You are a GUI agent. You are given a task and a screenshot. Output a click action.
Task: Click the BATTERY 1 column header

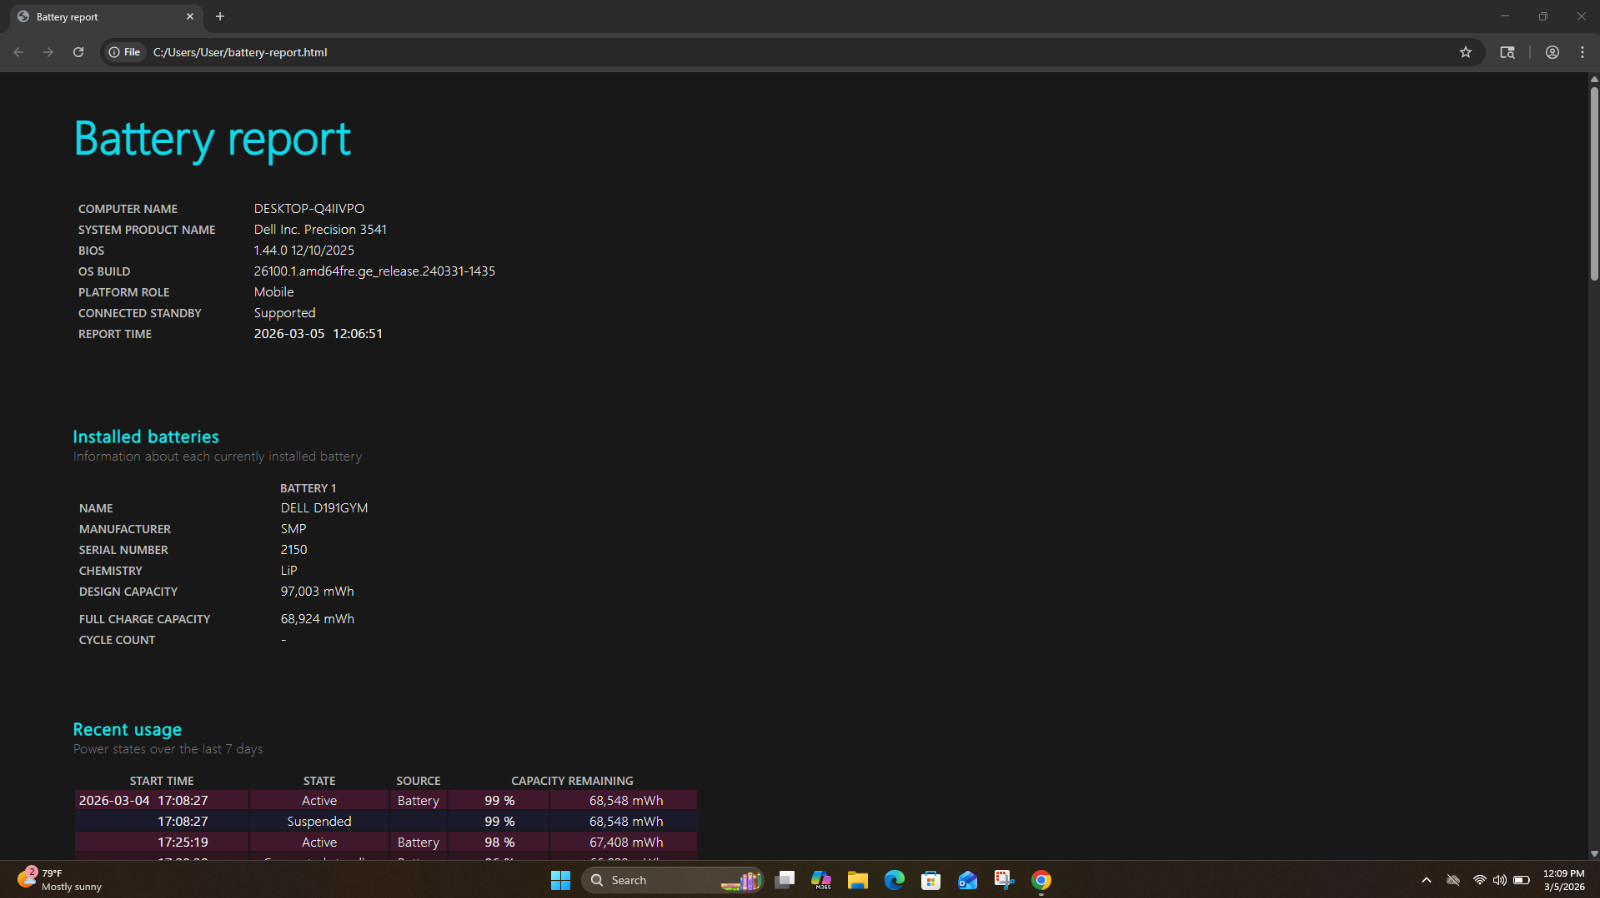[308, 488]
